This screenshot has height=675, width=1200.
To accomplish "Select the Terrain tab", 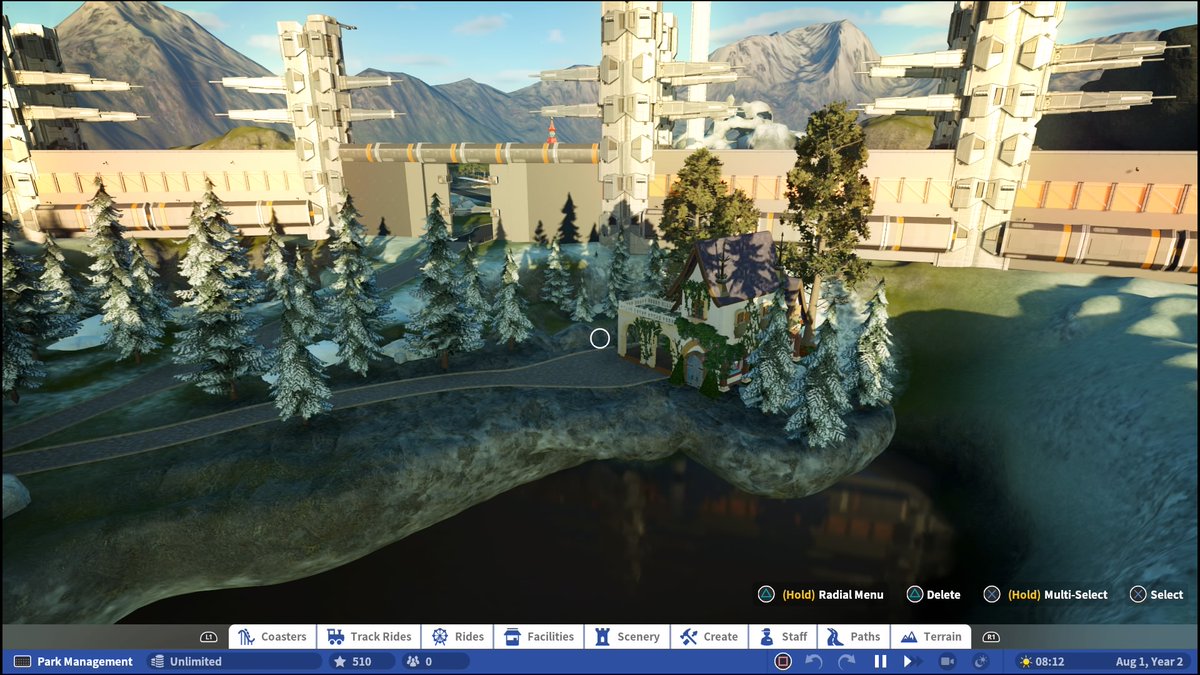I will pyautogui.click(x=931, y=636).
